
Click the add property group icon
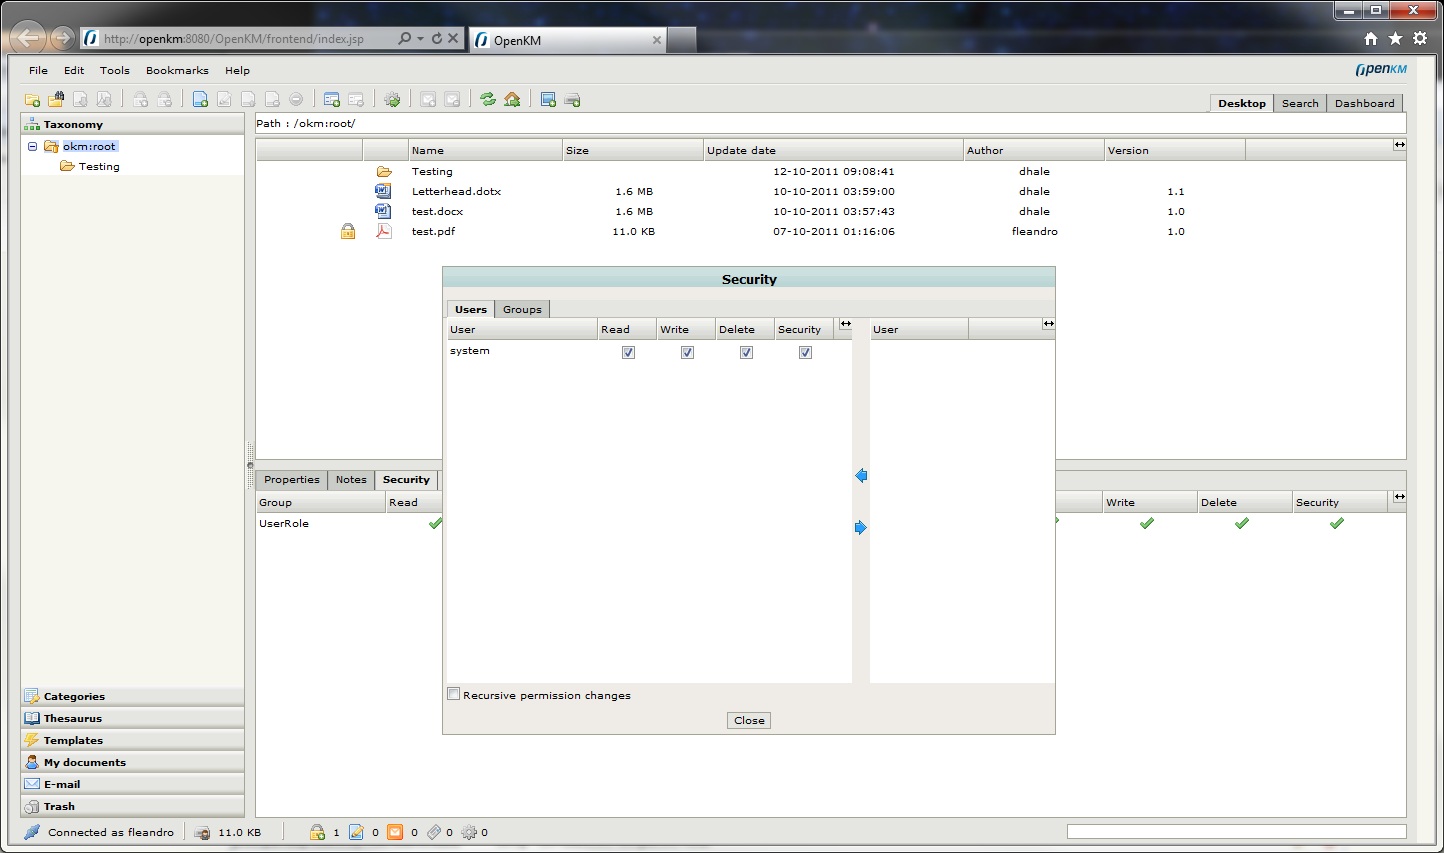(332, 100)
